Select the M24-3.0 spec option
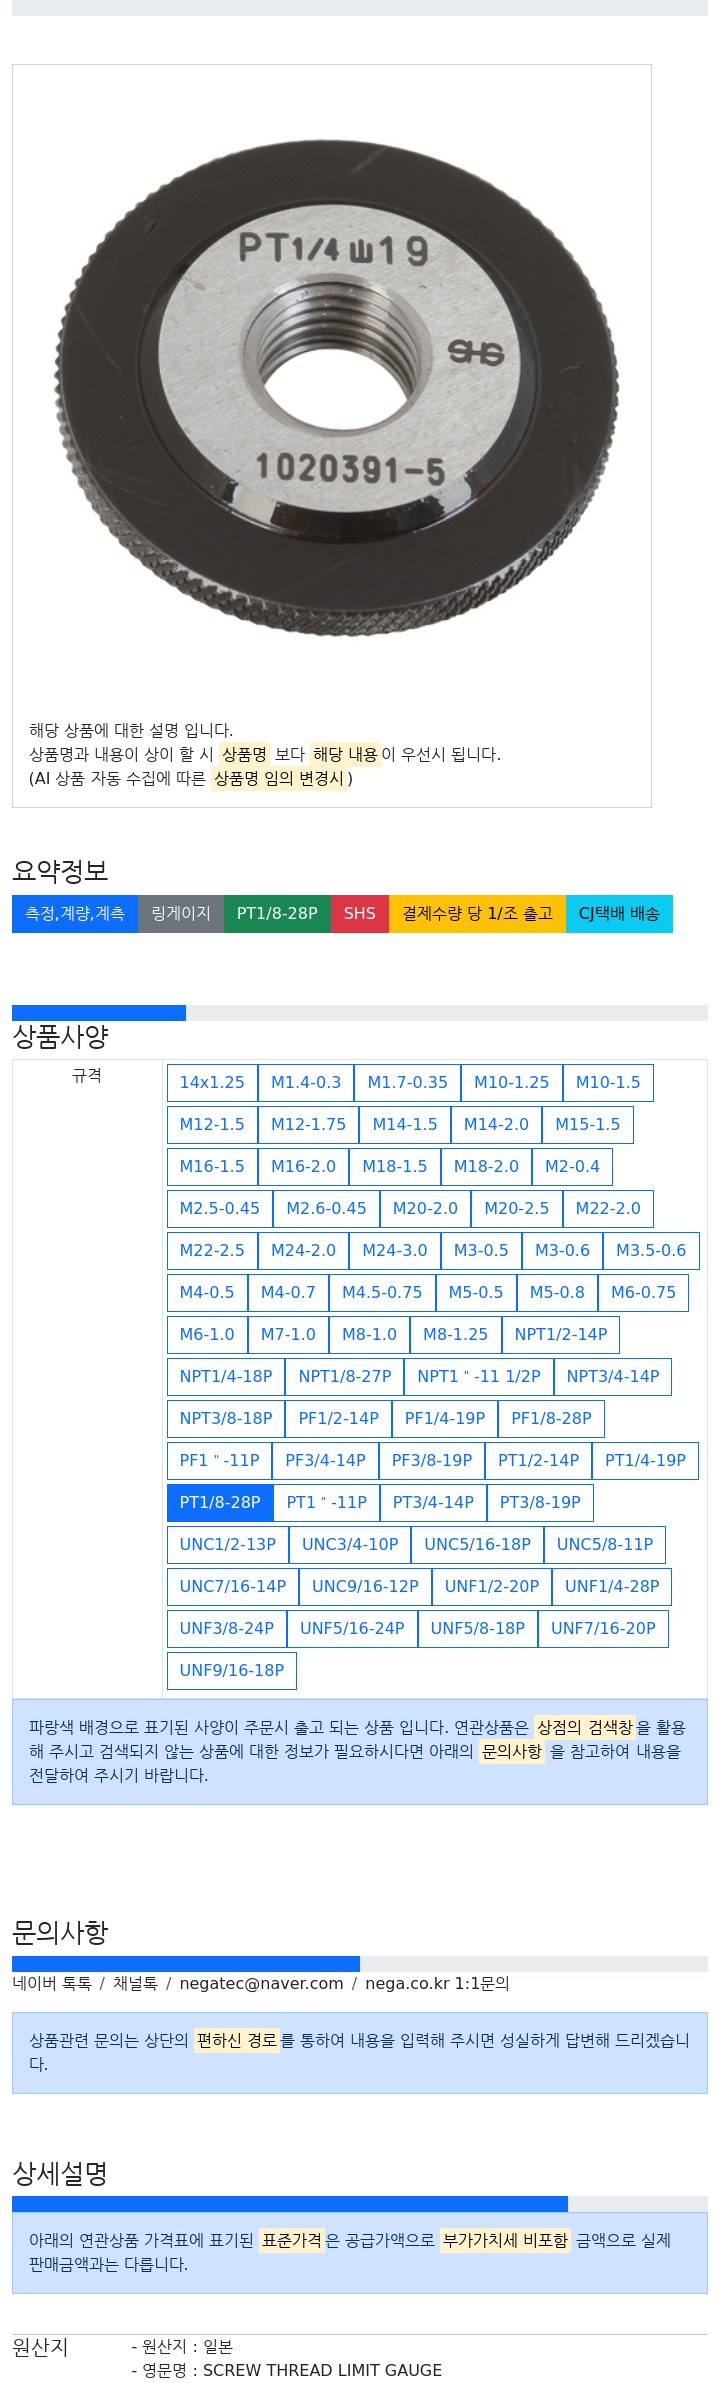Viewport: 720px width, 2383px height. pos(395,1250)
